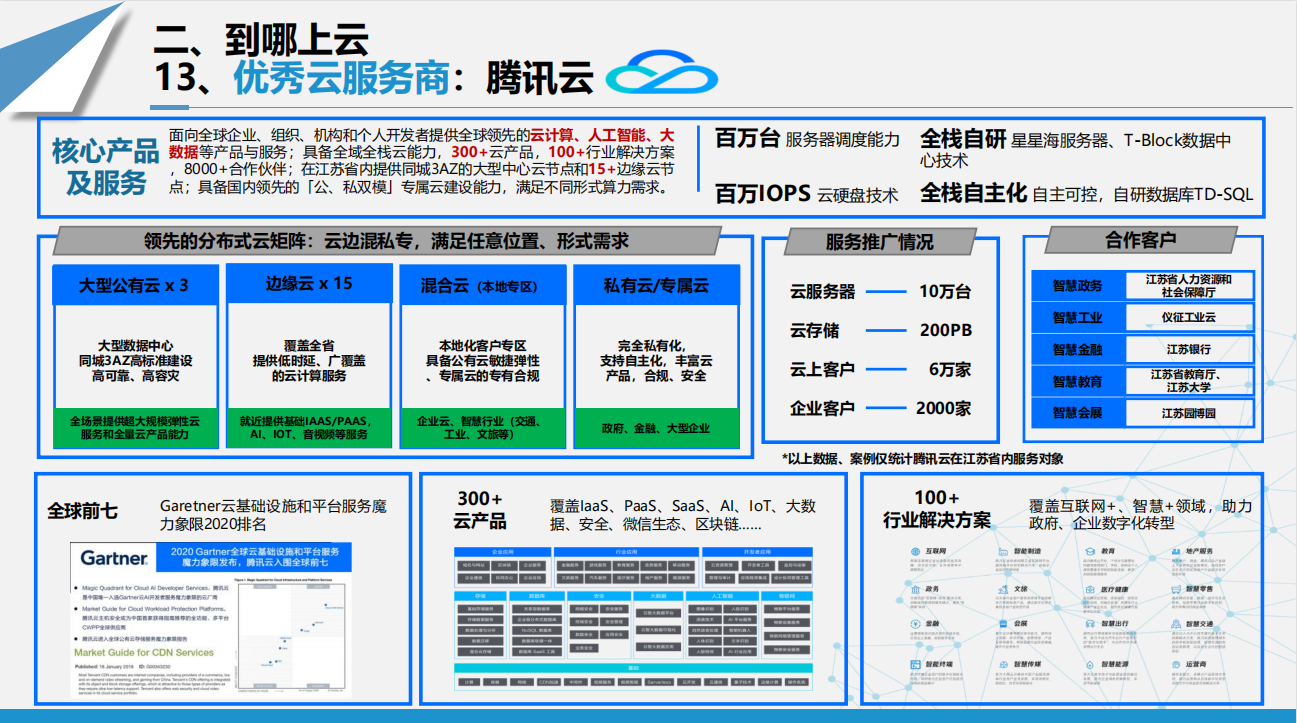Image resolution: width=1297 pixels, height=723 pixels.
Task: Click the 智慧会展 category label
Action: click(1077, 413)
